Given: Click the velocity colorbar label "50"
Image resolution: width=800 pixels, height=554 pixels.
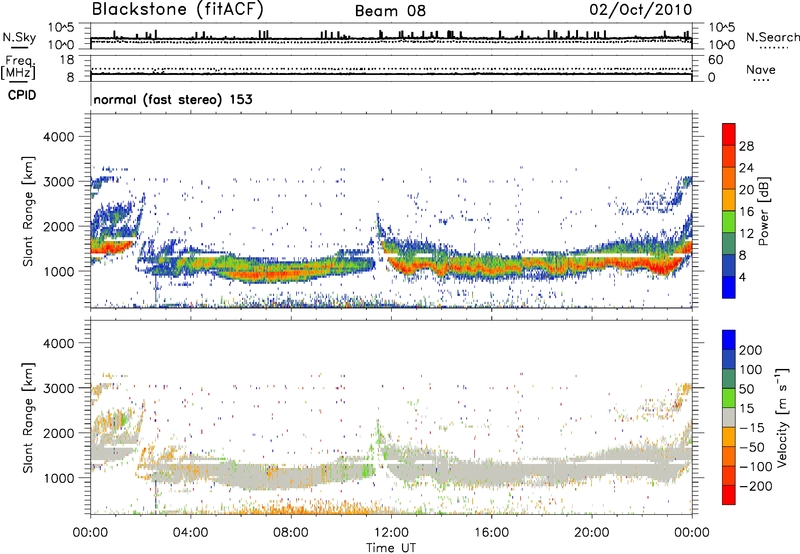Looking at the screenshot, I should coord(746,389).
